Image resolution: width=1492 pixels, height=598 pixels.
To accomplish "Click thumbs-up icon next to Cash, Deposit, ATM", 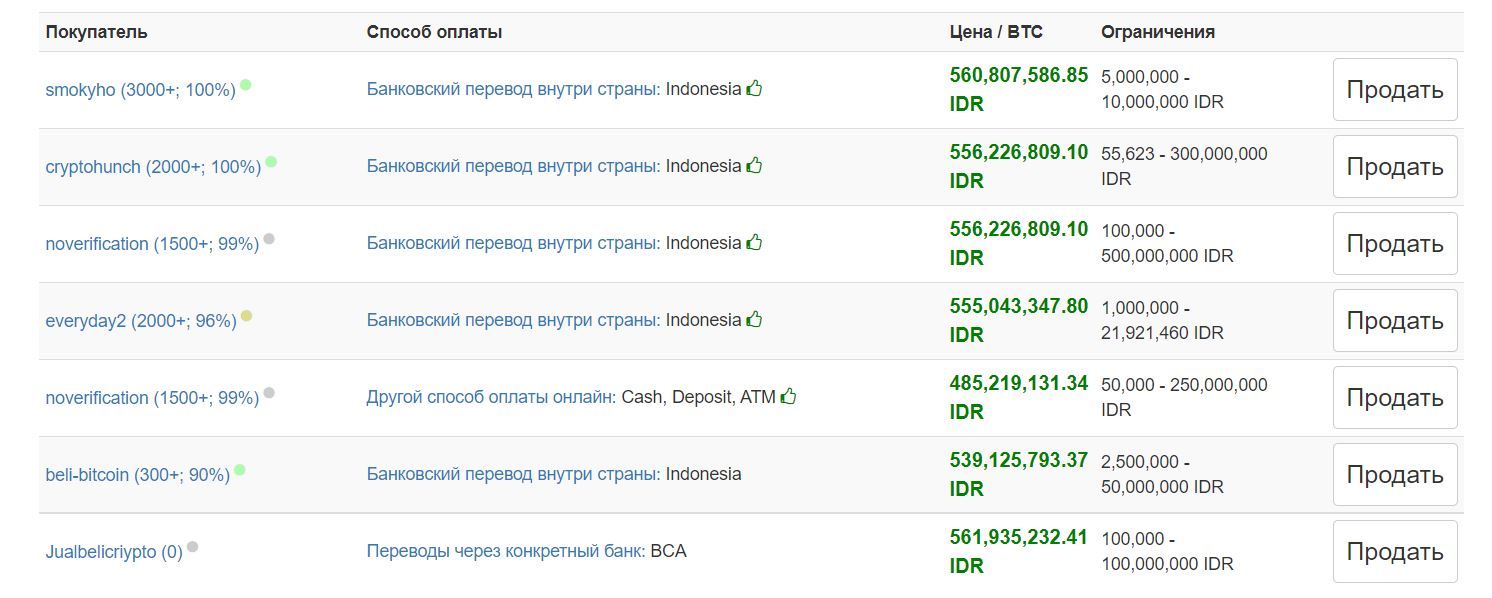I will point(788,396).
